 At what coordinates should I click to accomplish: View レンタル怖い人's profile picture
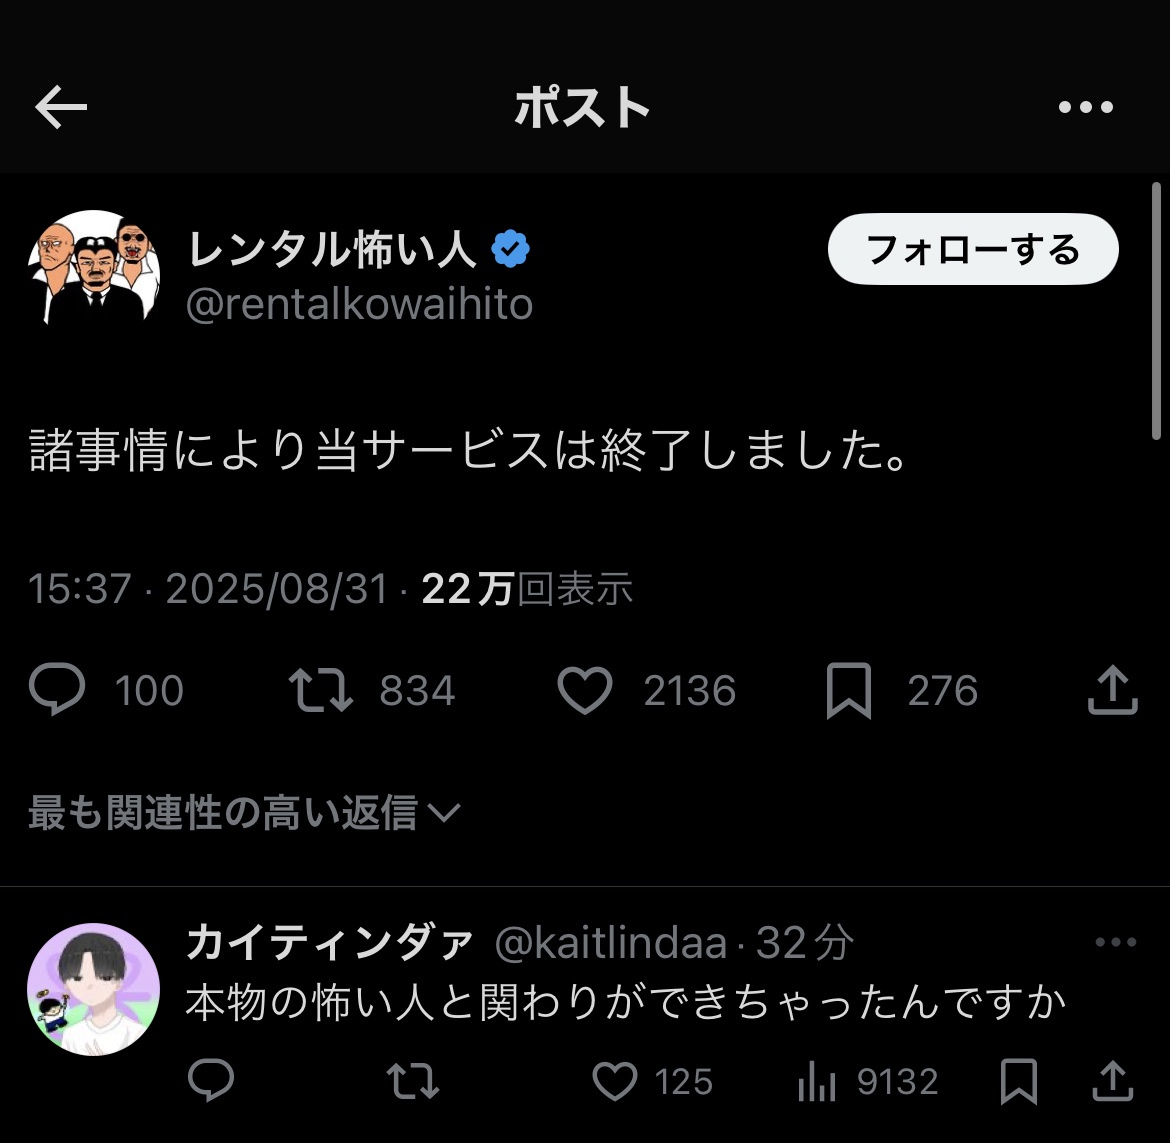pyautogui.click(x=93, y=265)
